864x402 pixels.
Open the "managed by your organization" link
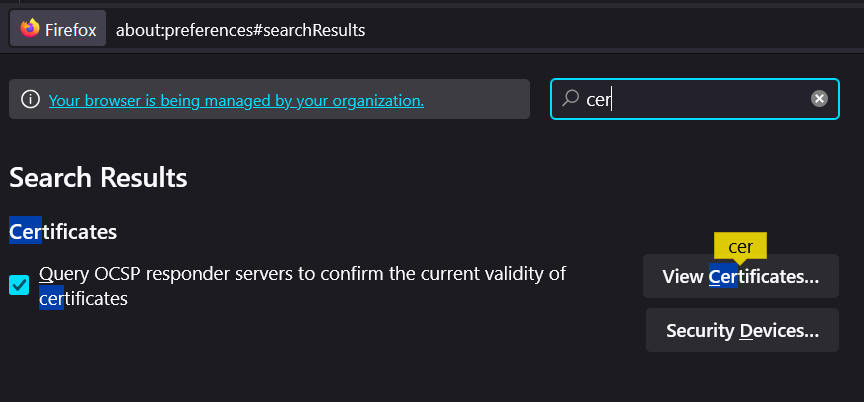(236, 100)
